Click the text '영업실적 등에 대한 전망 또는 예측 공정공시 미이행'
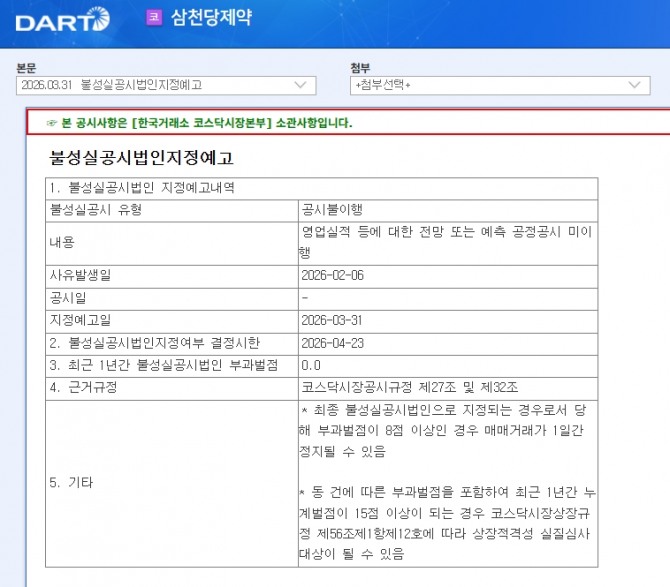Screen dimensions: 670x587 point(447,242)
